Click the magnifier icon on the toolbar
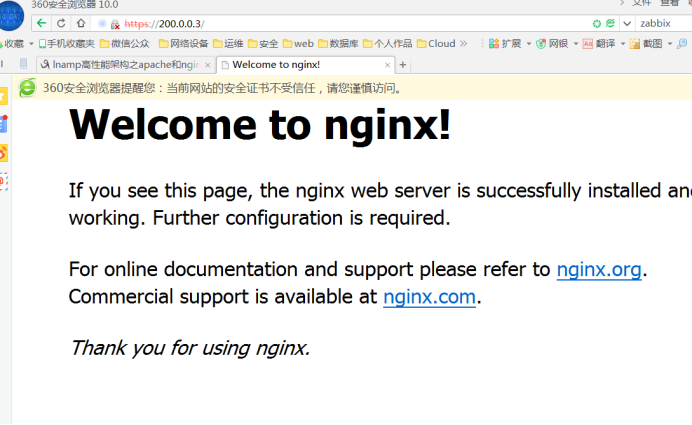 682,43
